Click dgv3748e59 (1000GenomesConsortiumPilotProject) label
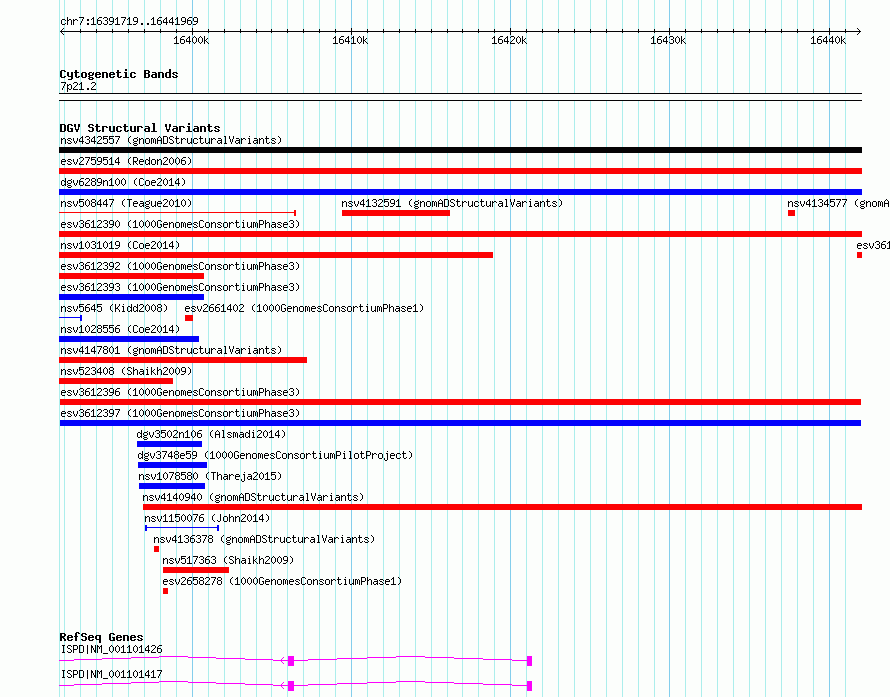Viewport: 890px width, 697px height. click(275, 455)
